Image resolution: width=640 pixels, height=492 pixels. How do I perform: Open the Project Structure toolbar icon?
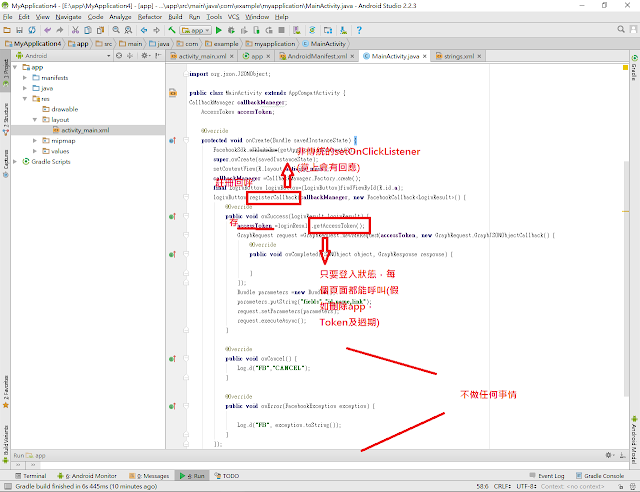(328, 30)
